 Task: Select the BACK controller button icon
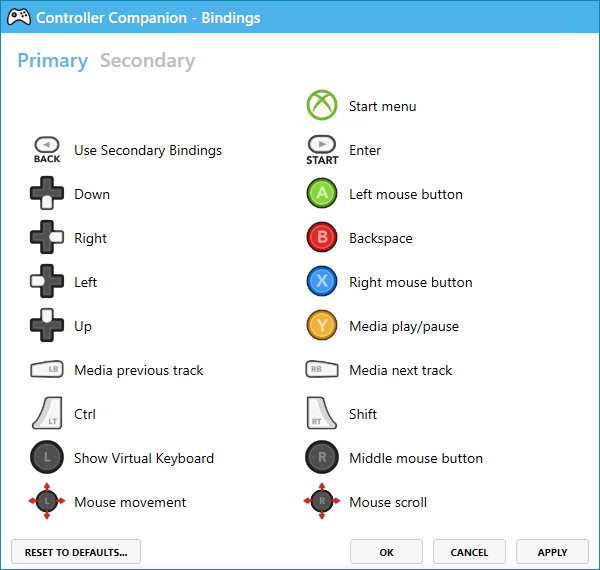[x=47, y=150]
